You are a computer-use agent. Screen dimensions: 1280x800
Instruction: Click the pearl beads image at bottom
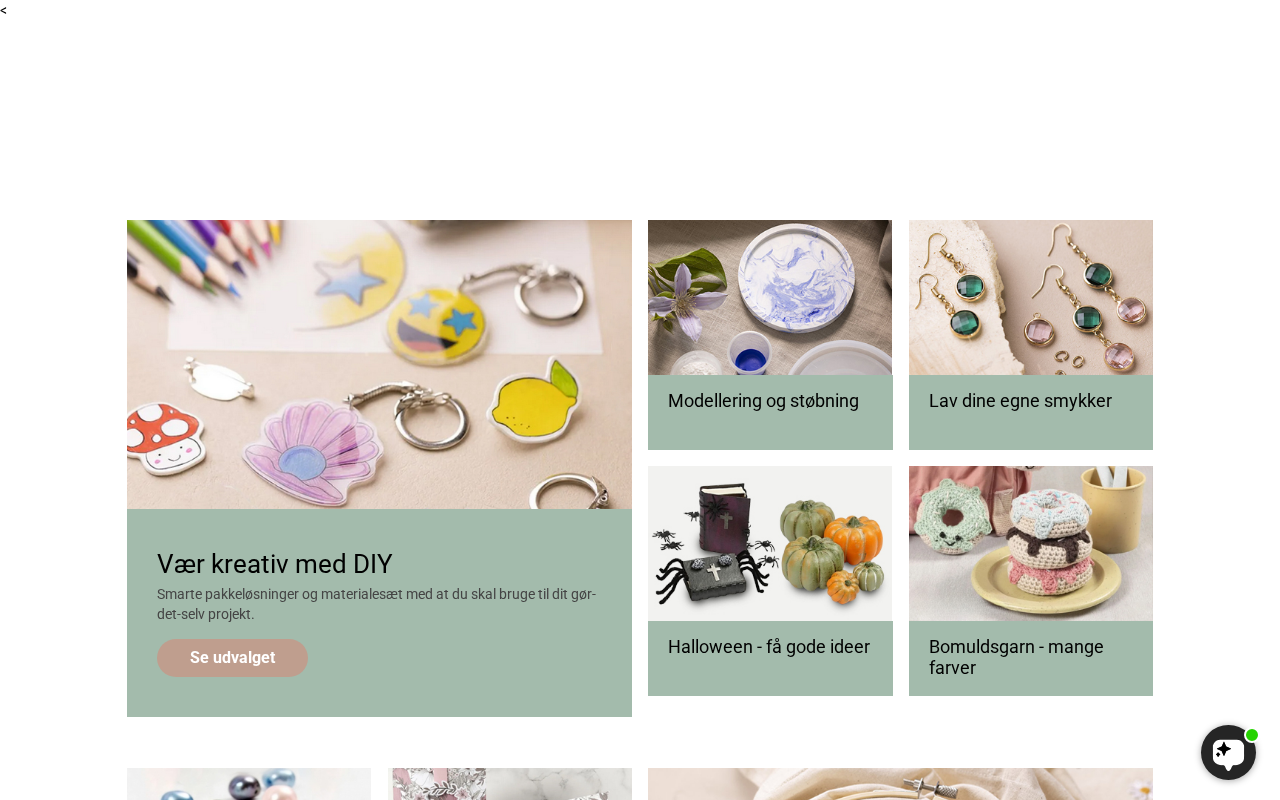click(x=249, y=784)
